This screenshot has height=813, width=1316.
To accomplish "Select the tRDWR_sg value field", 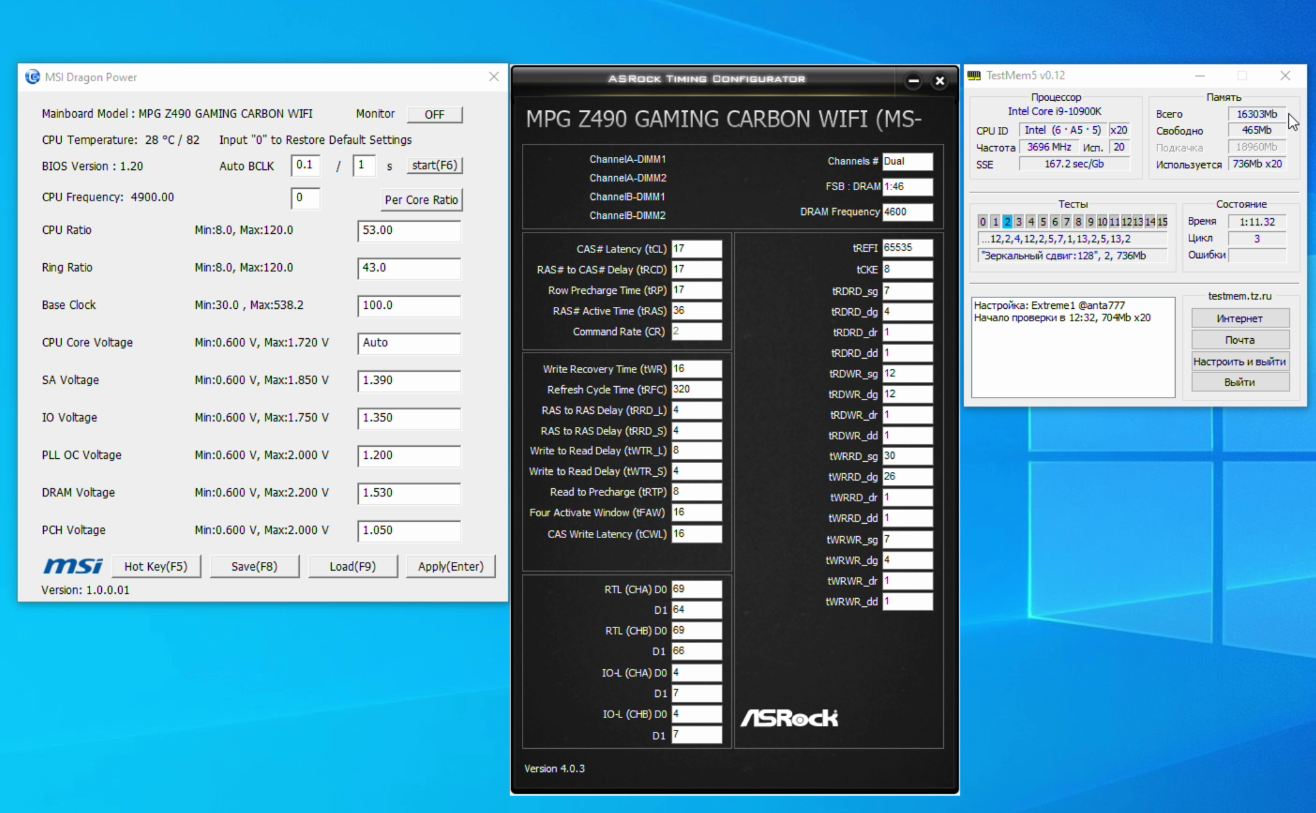I will (x=907, y=373).
